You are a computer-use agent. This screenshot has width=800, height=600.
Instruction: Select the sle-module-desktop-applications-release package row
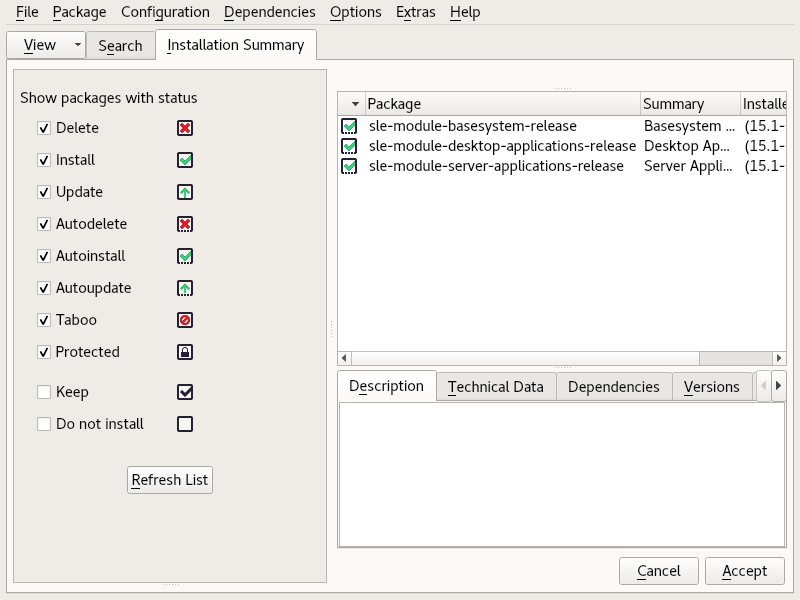[x=502, y=146]
